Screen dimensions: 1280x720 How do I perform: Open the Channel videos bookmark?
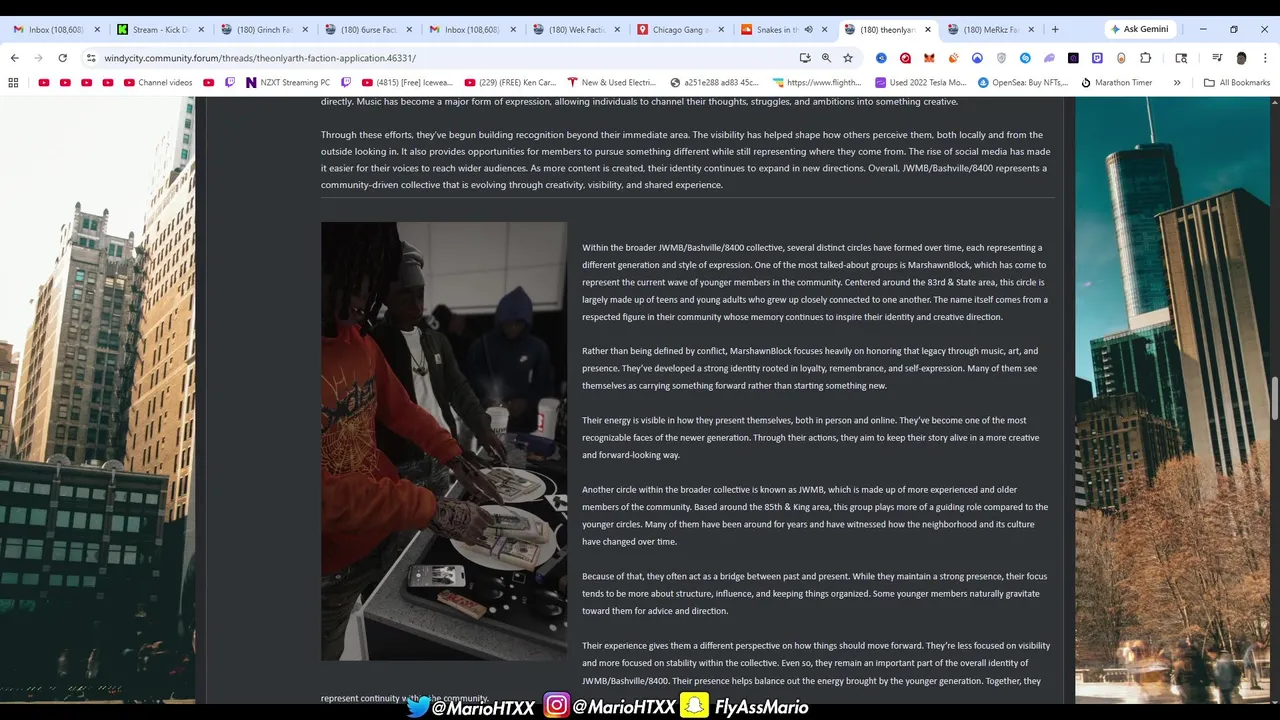point(159,83)
